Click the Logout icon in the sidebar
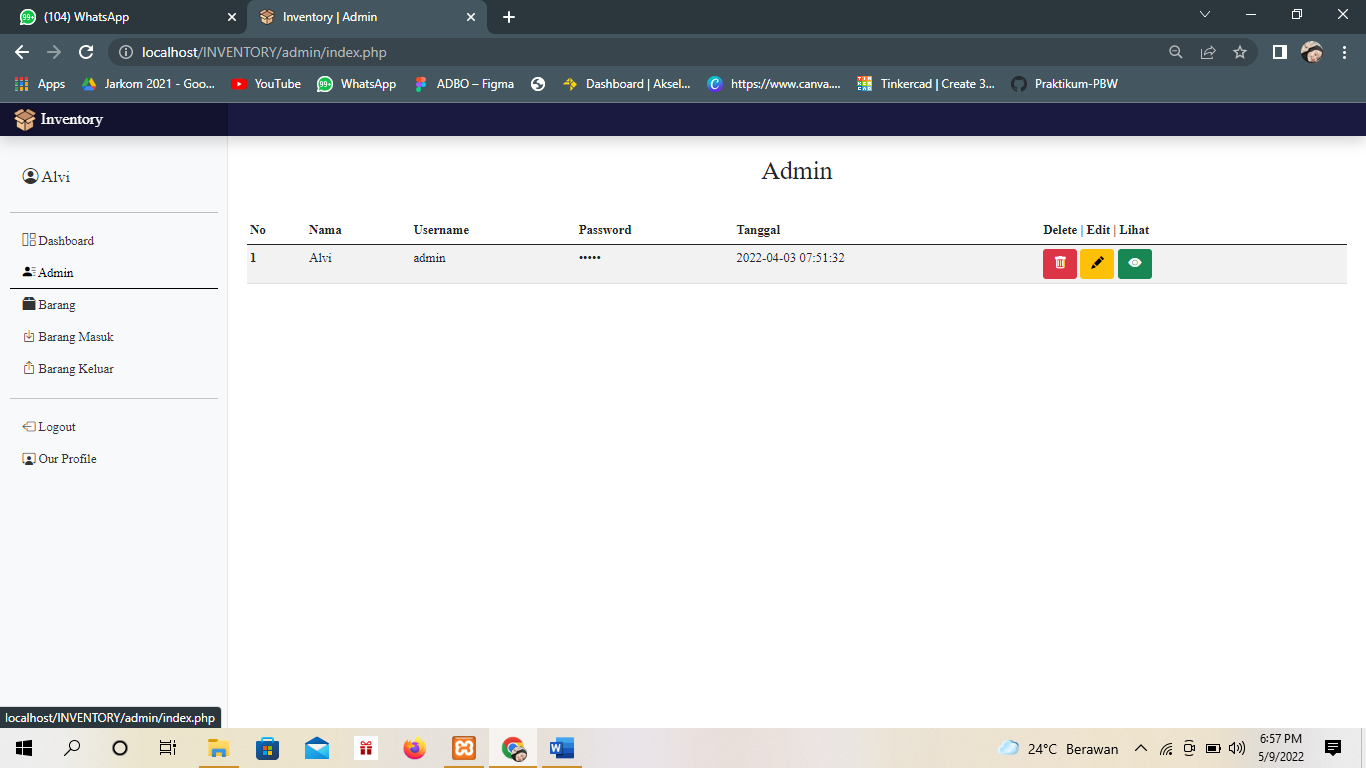Image resolution: width=1366 pixels, height=768 pixels. click(28, 426)
